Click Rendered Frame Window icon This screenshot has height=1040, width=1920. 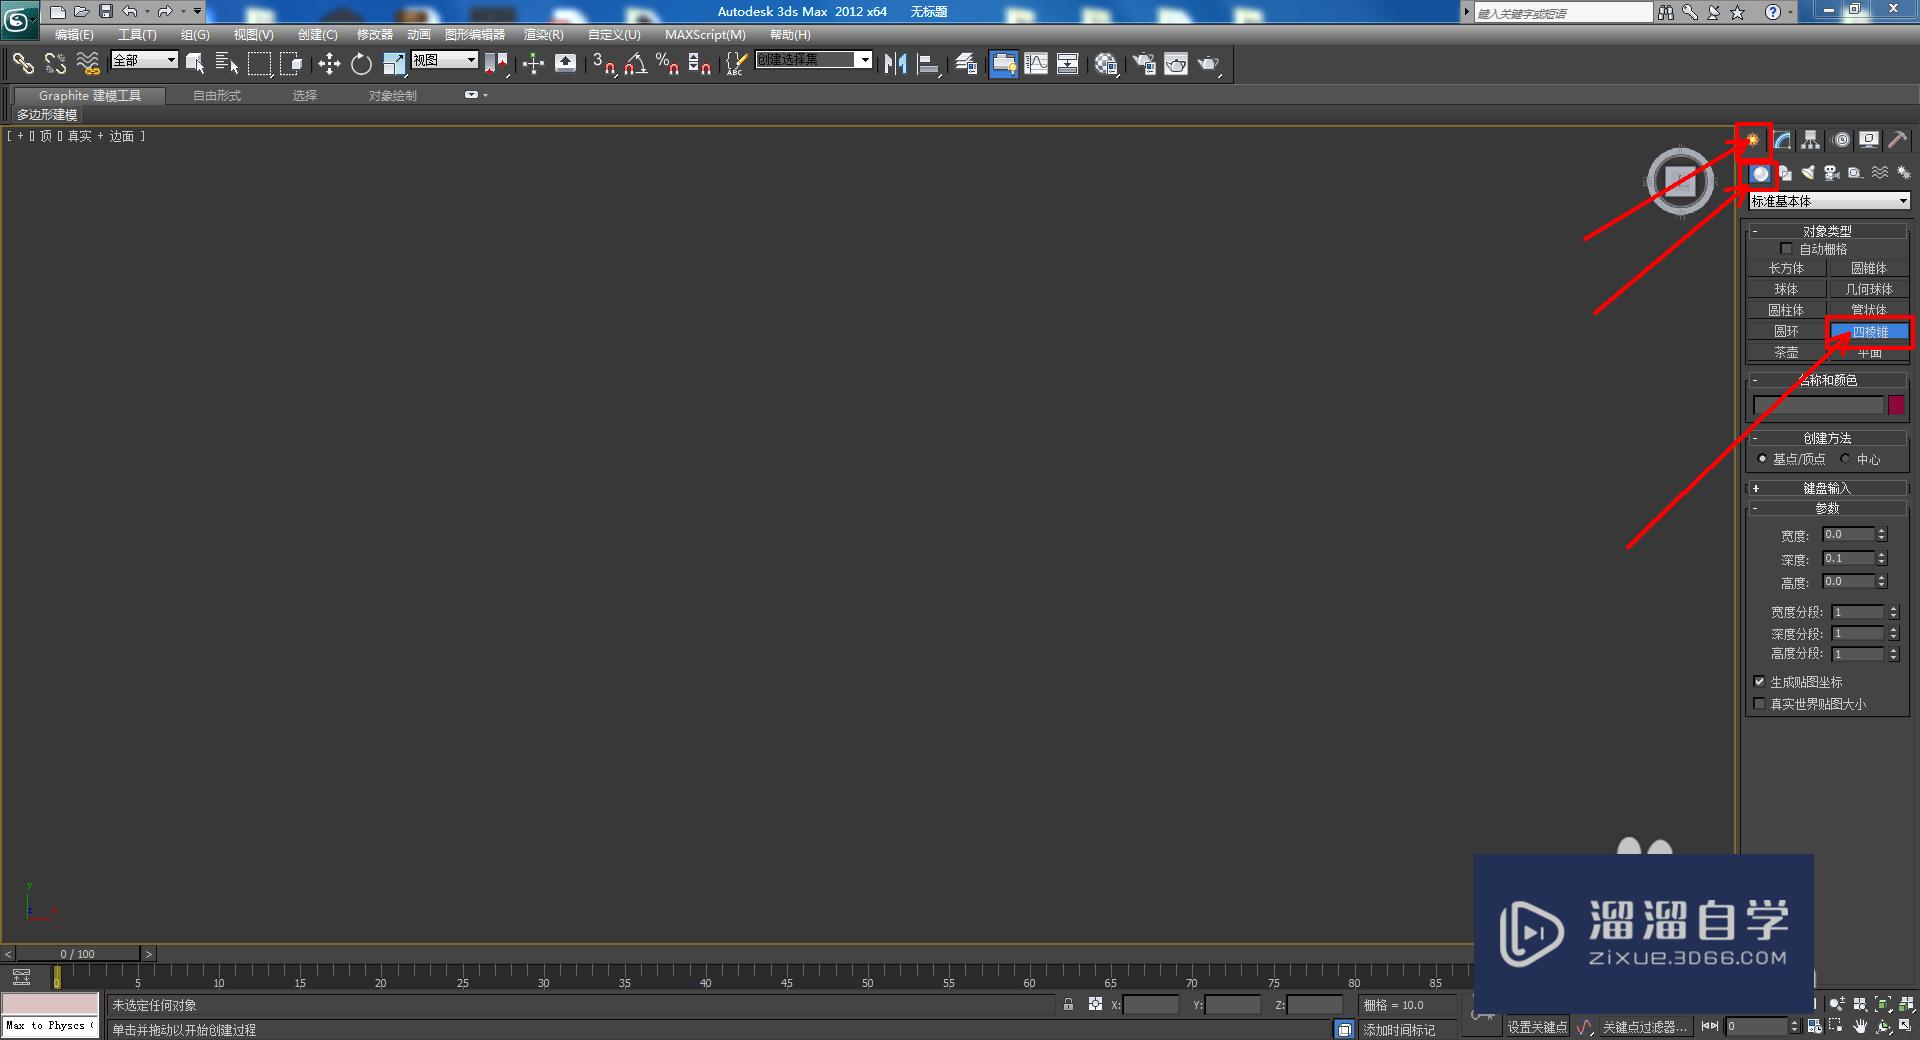click(x=1176, y=64)
